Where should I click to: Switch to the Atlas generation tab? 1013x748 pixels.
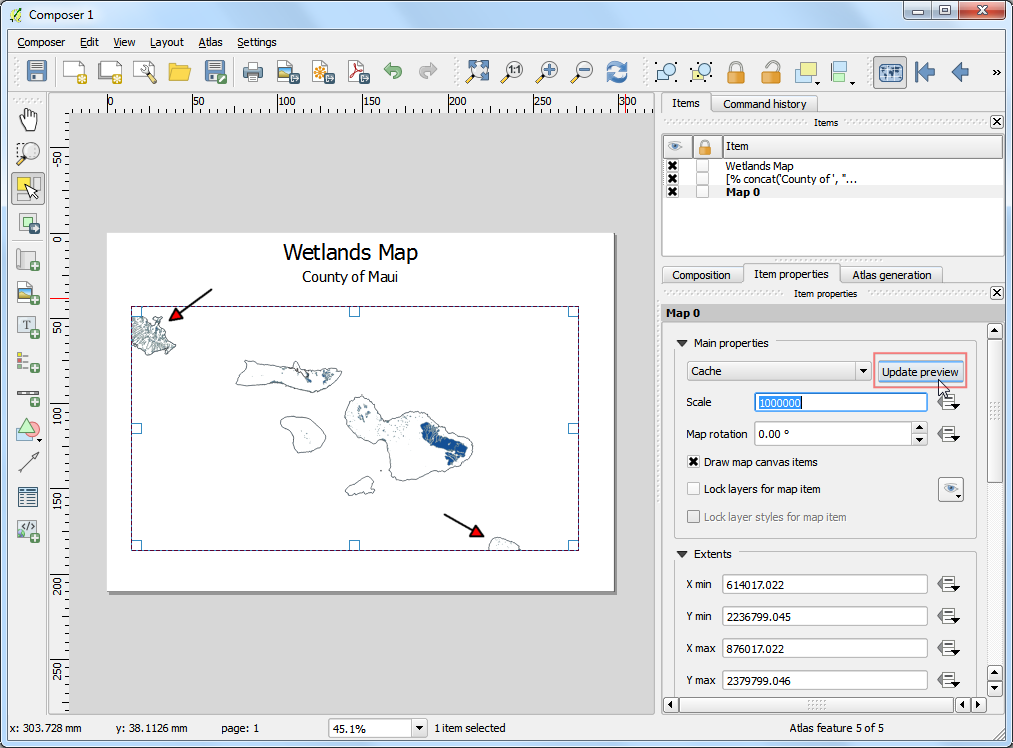point(892,275)
